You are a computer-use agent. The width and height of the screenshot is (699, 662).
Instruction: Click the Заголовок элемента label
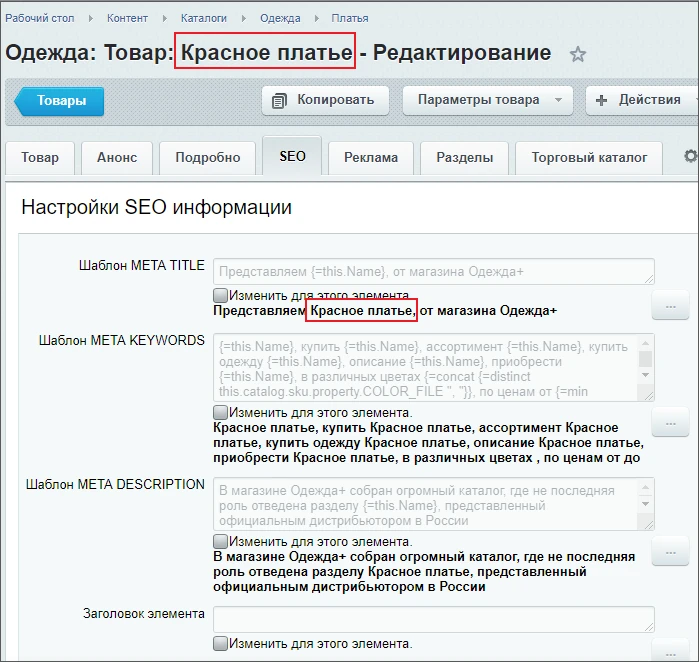(x=144, y=614)
